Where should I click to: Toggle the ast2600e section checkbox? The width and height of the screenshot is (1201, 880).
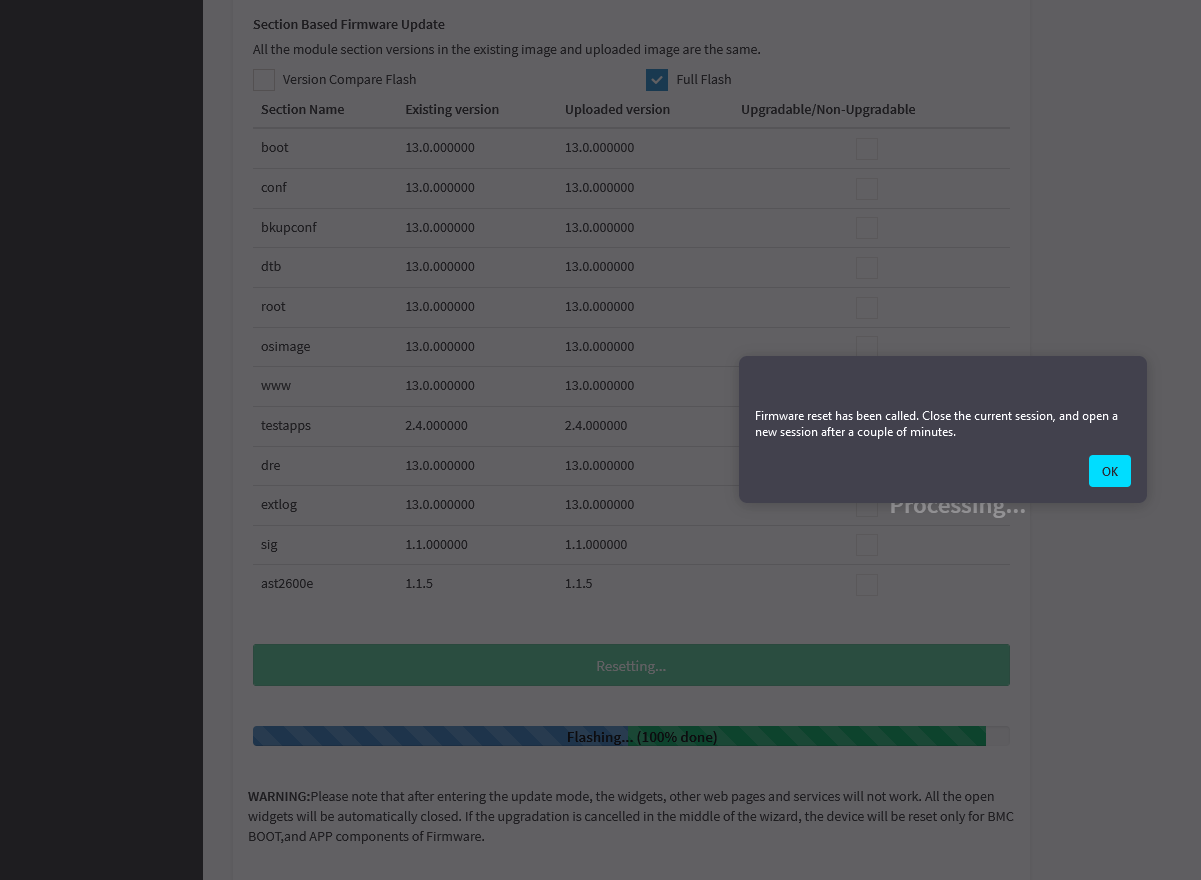point(867,585)
